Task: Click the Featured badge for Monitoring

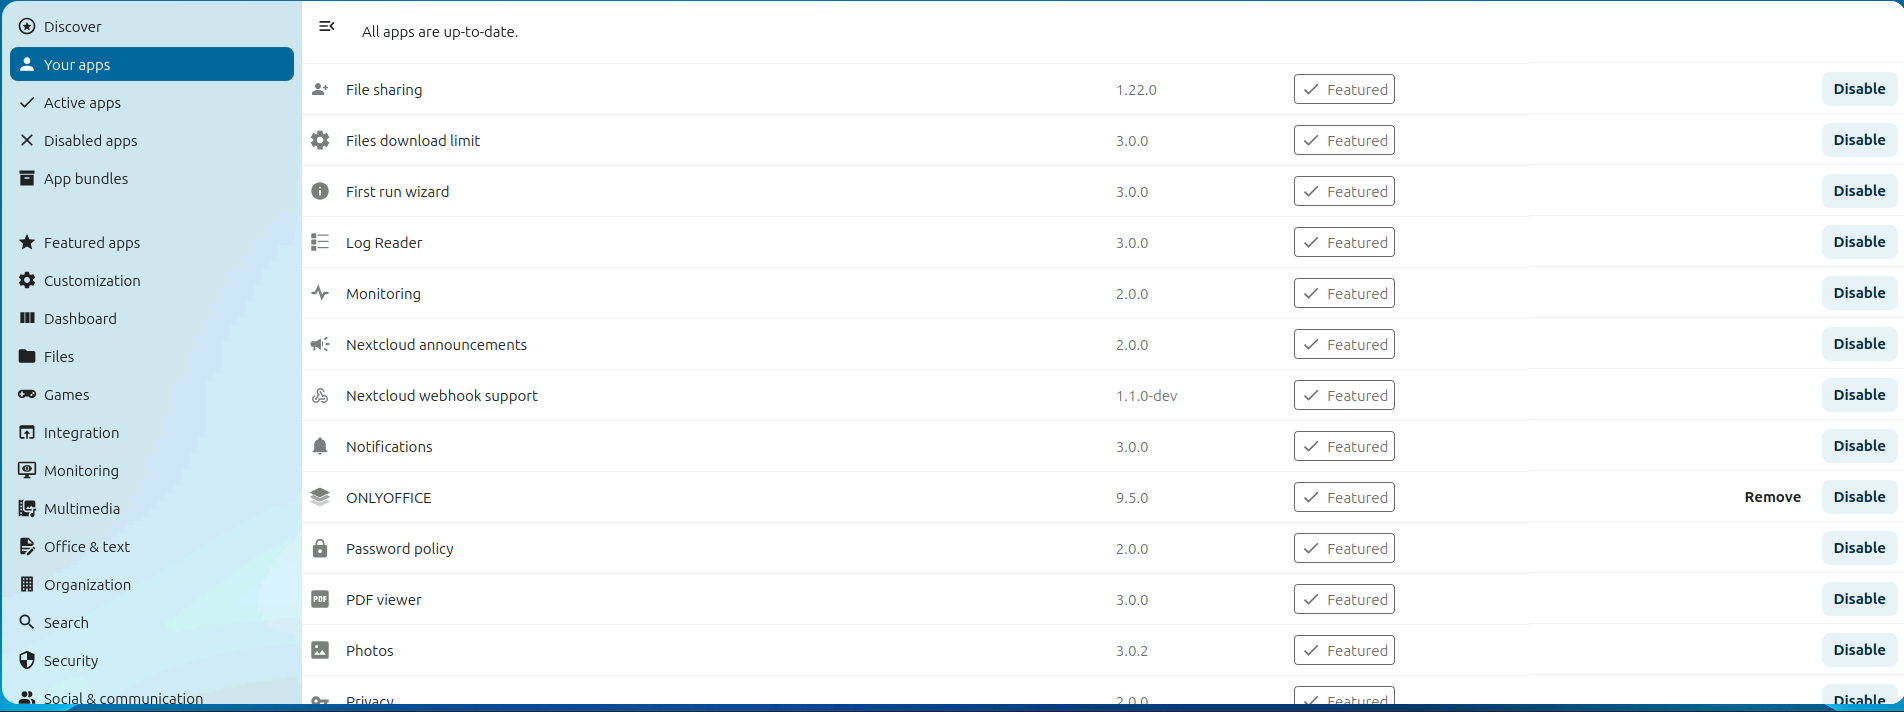Action: click(1344, 293)
